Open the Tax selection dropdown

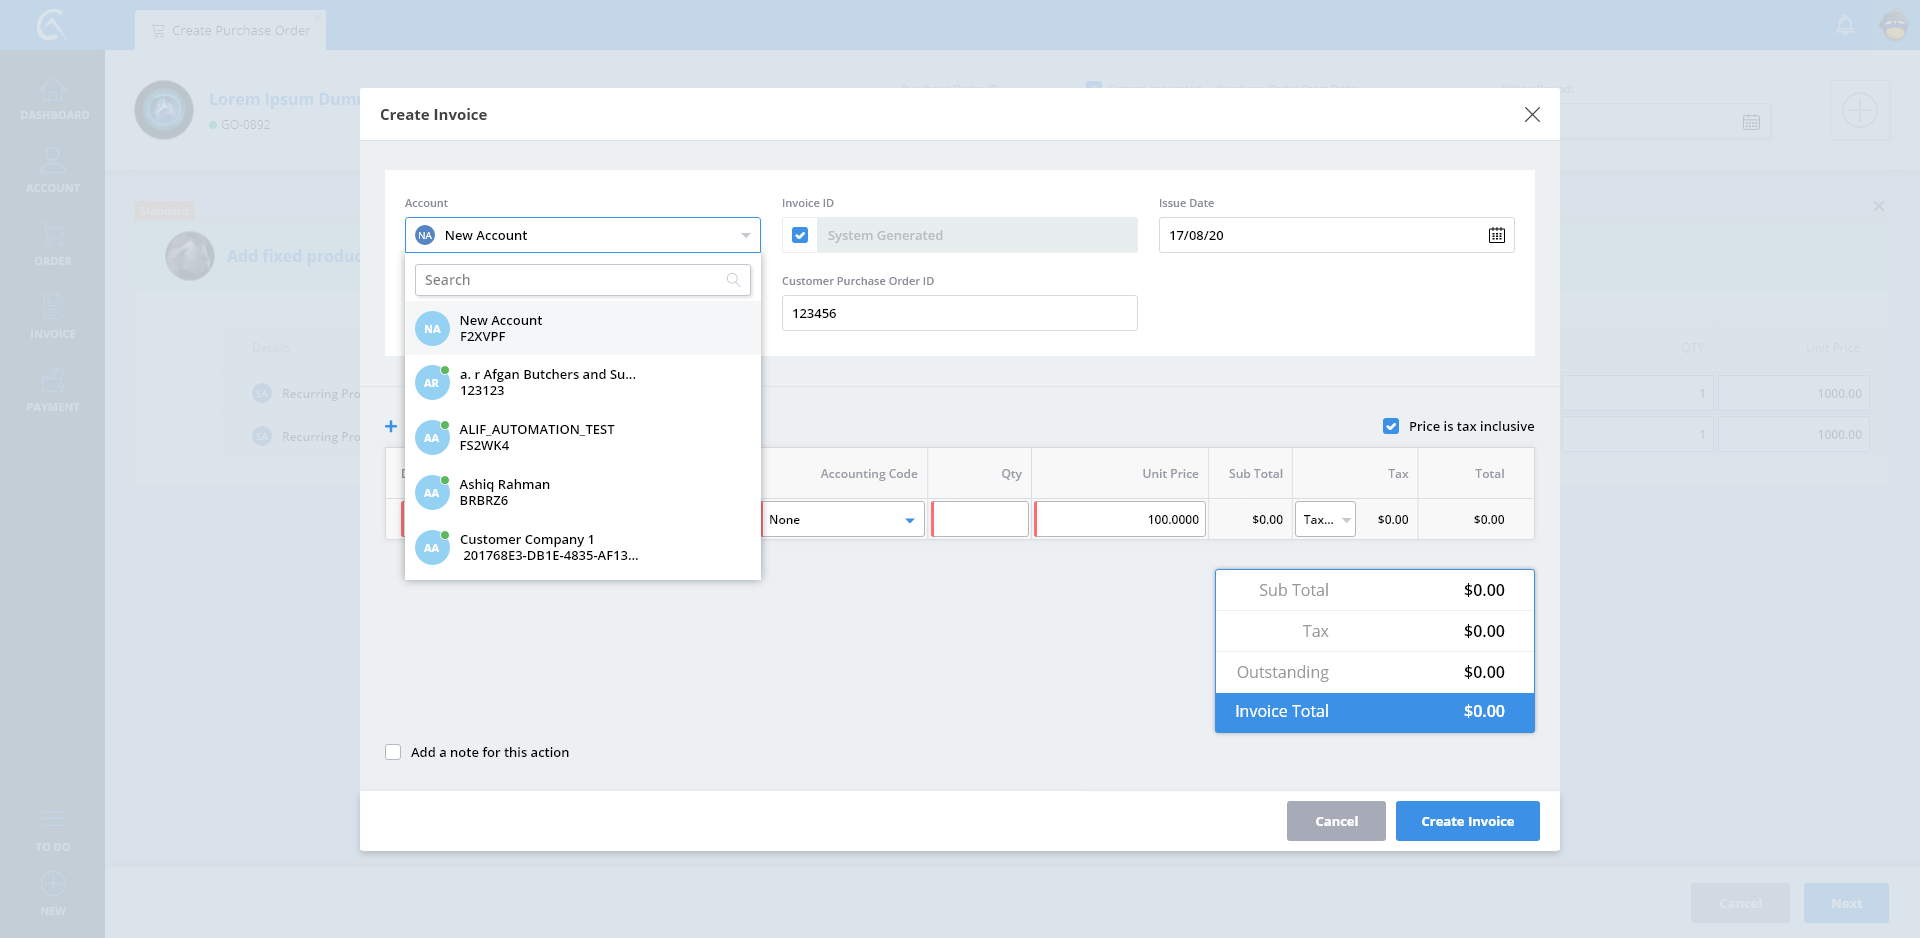(1325, 520)
